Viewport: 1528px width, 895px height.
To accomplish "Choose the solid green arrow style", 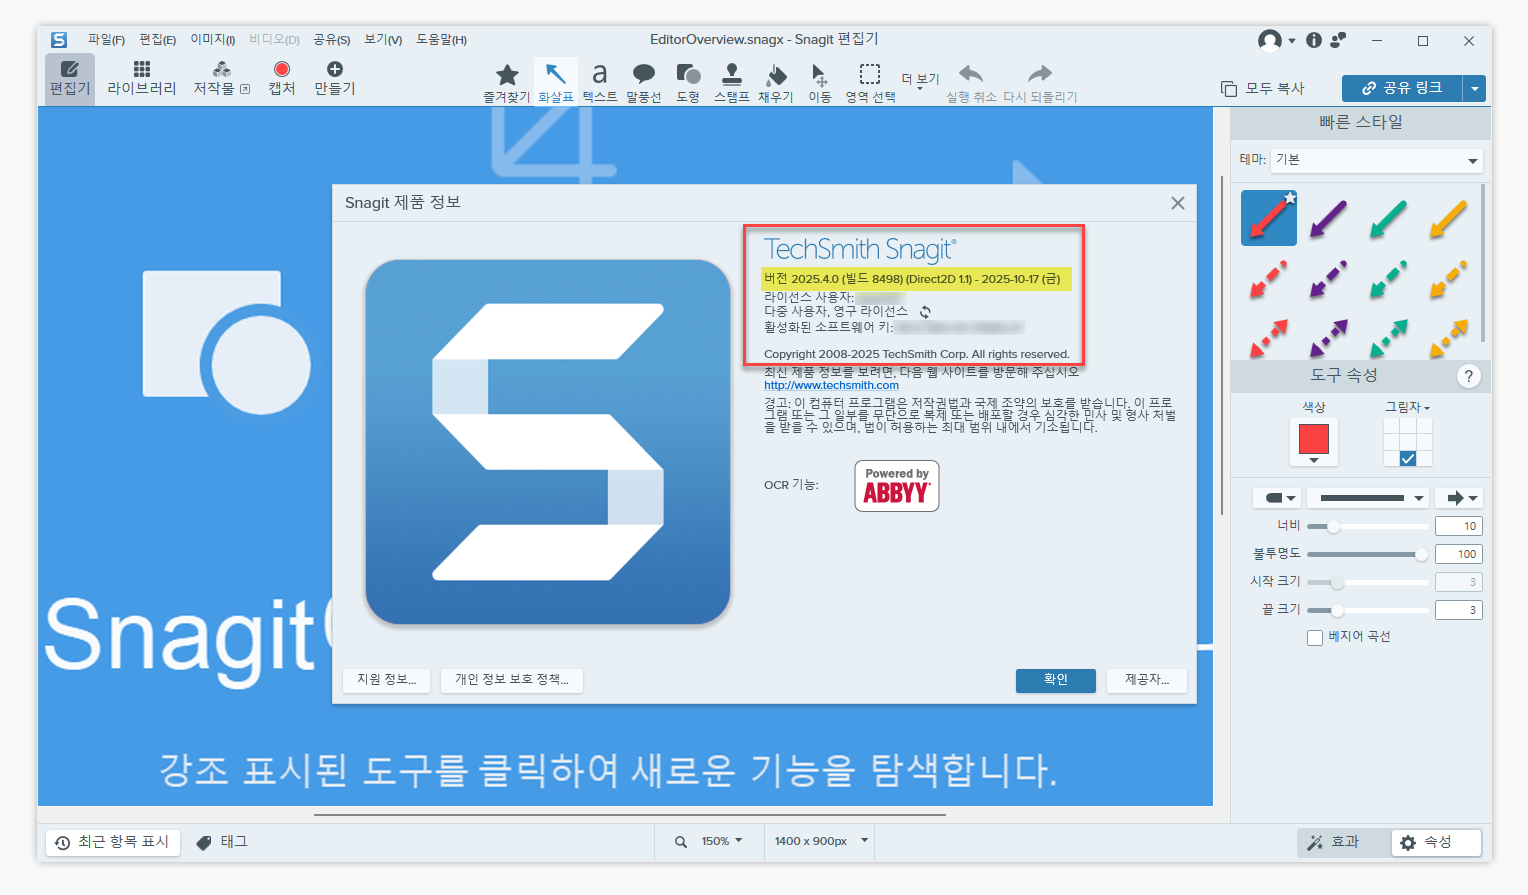I will [1388, 218].
